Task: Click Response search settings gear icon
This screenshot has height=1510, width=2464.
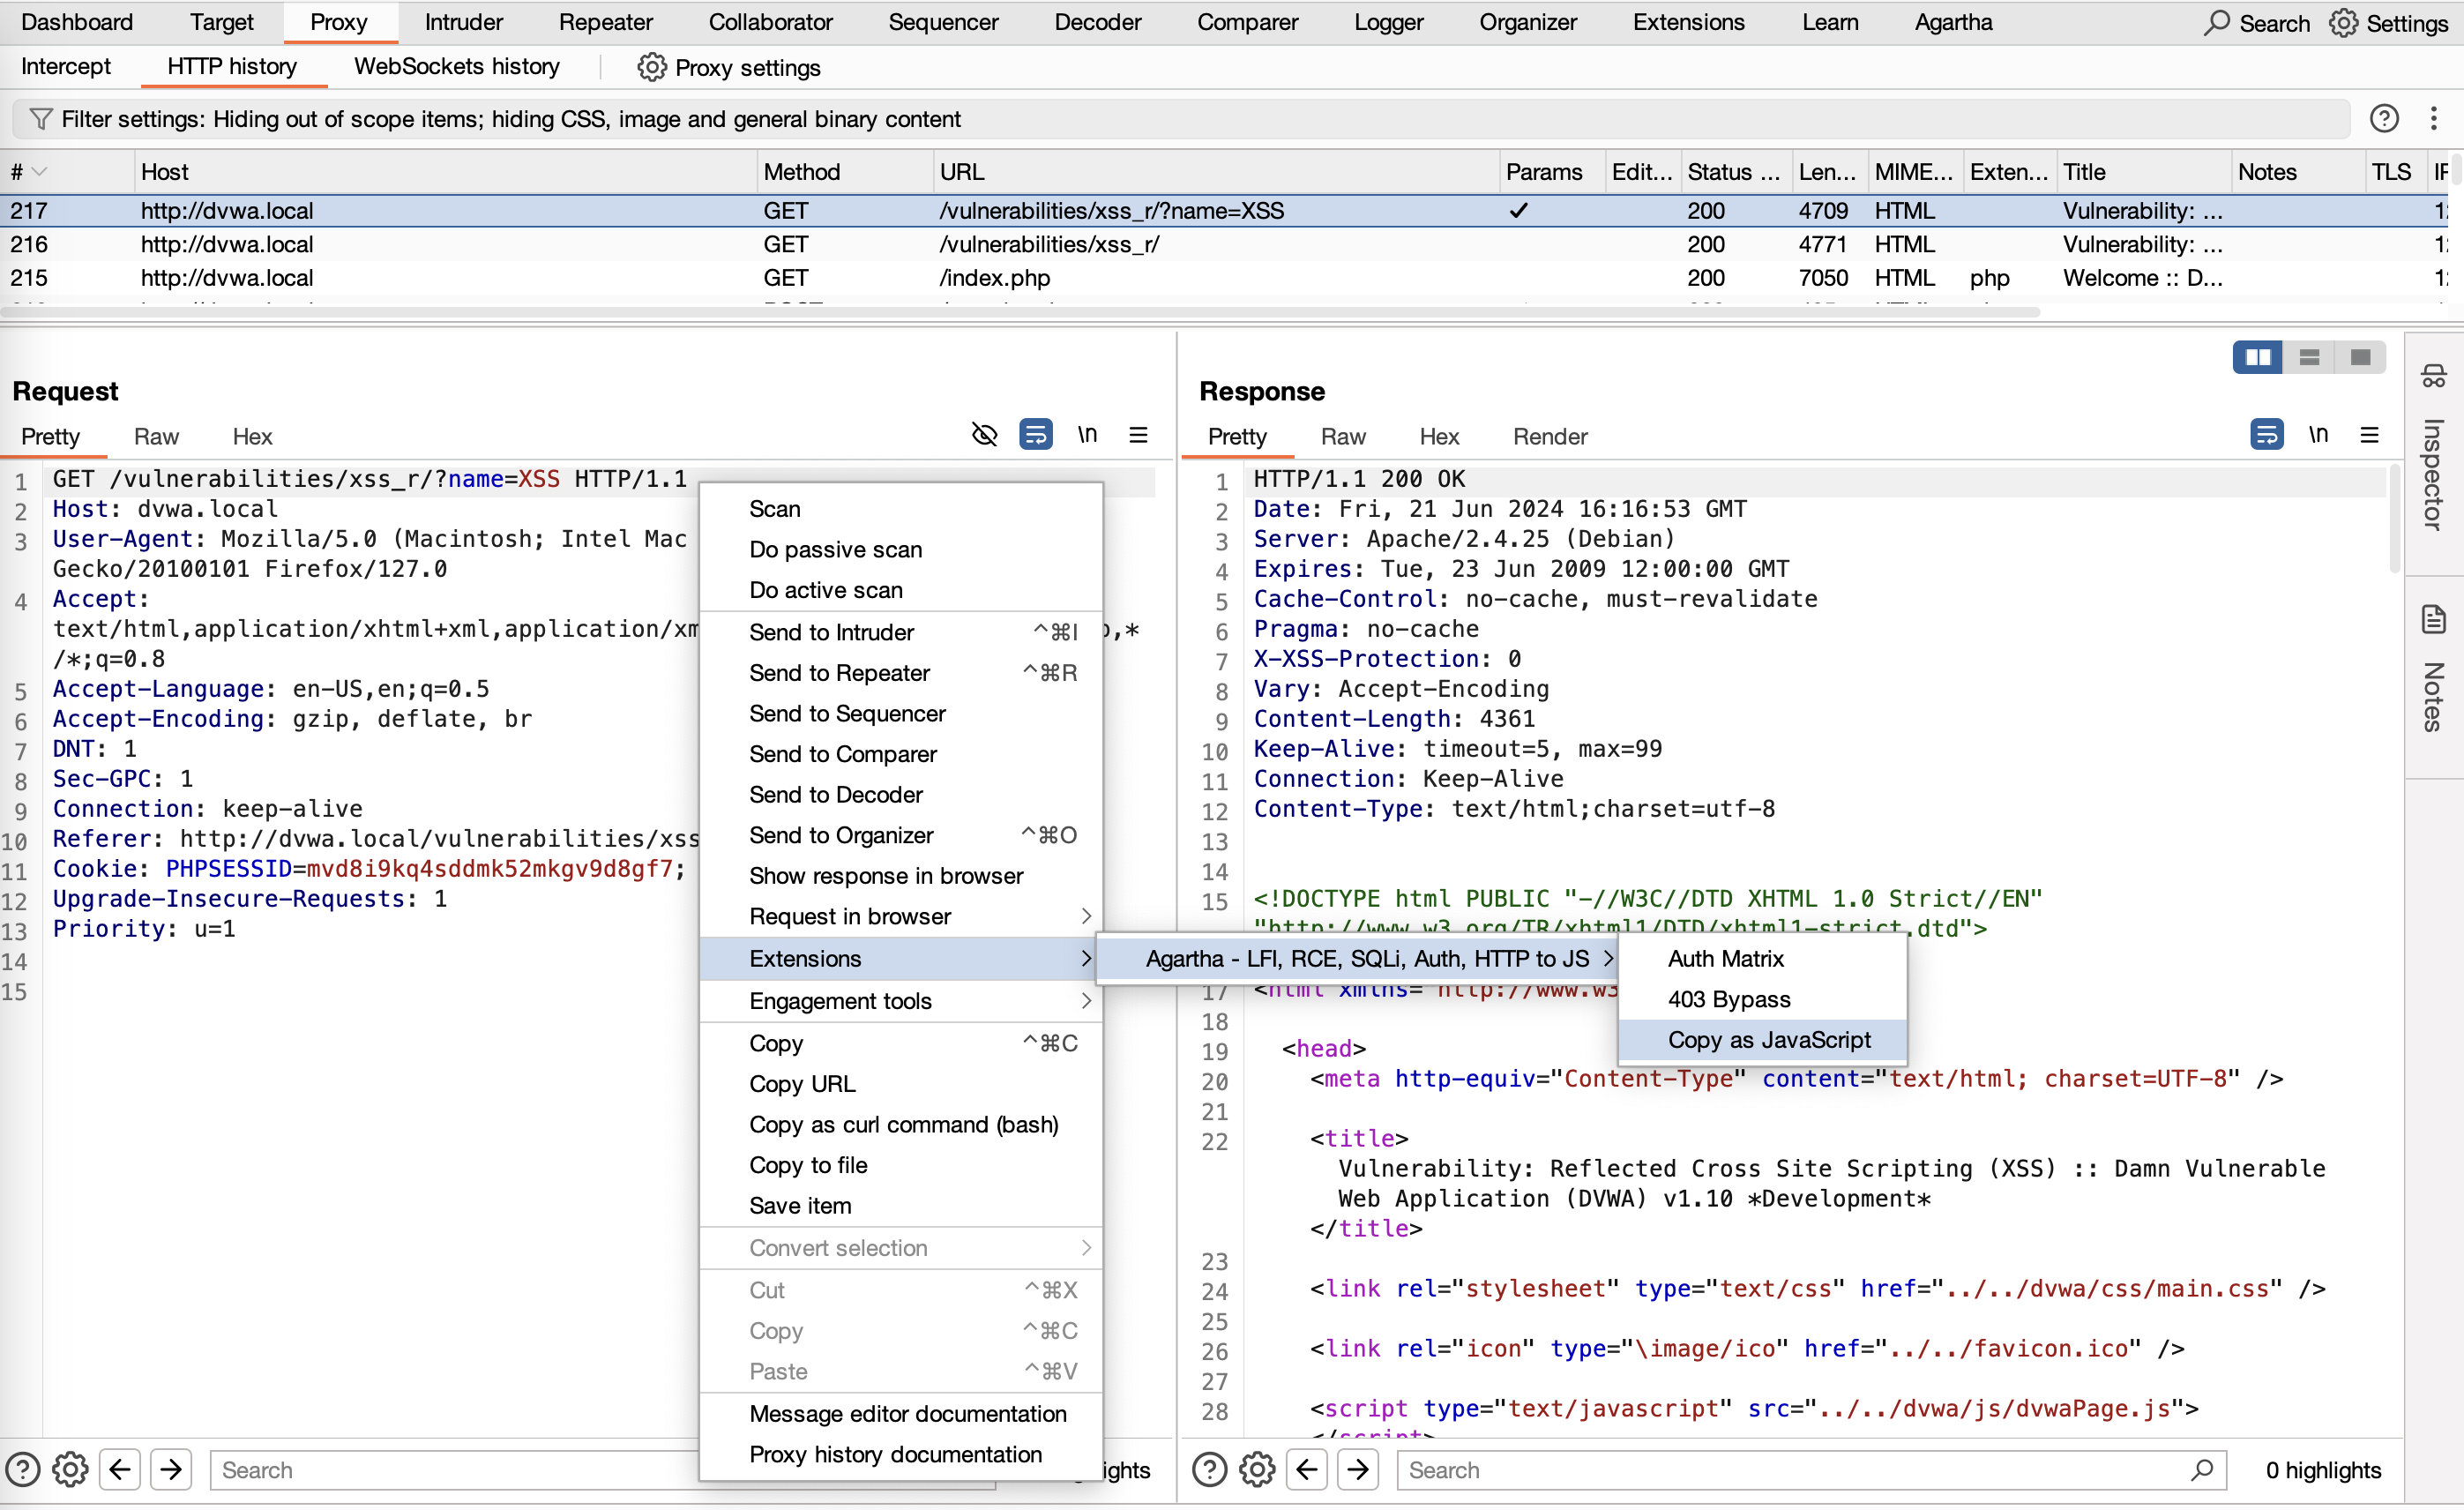Action: (1257, 1469)
